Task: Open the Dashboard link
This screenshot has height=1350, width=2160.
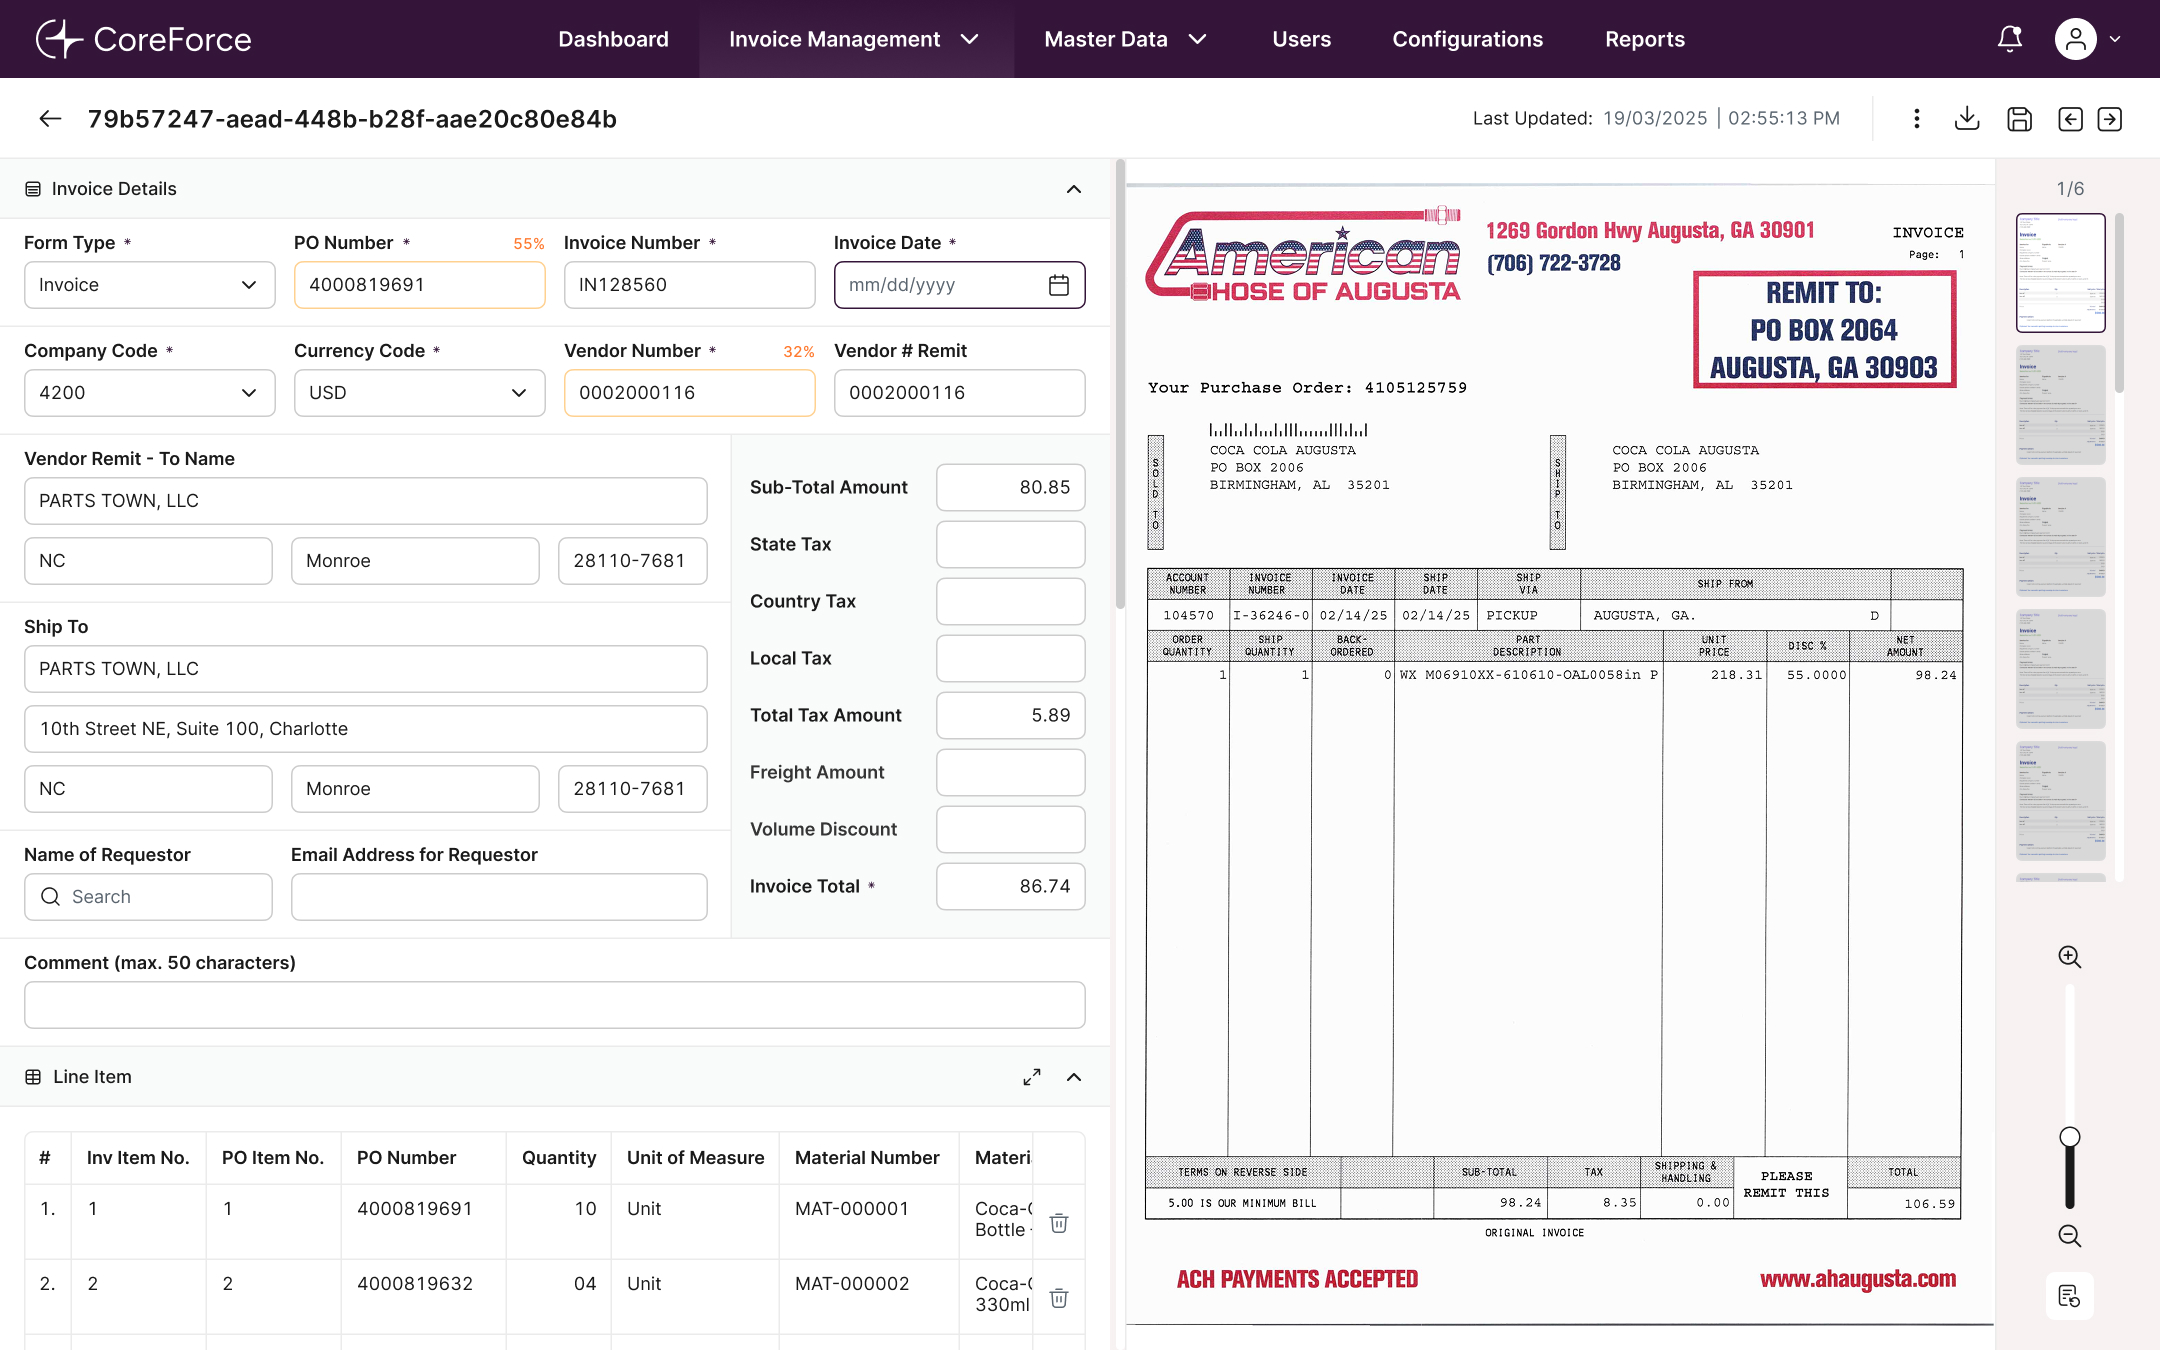Action: [x=613, y=39]
